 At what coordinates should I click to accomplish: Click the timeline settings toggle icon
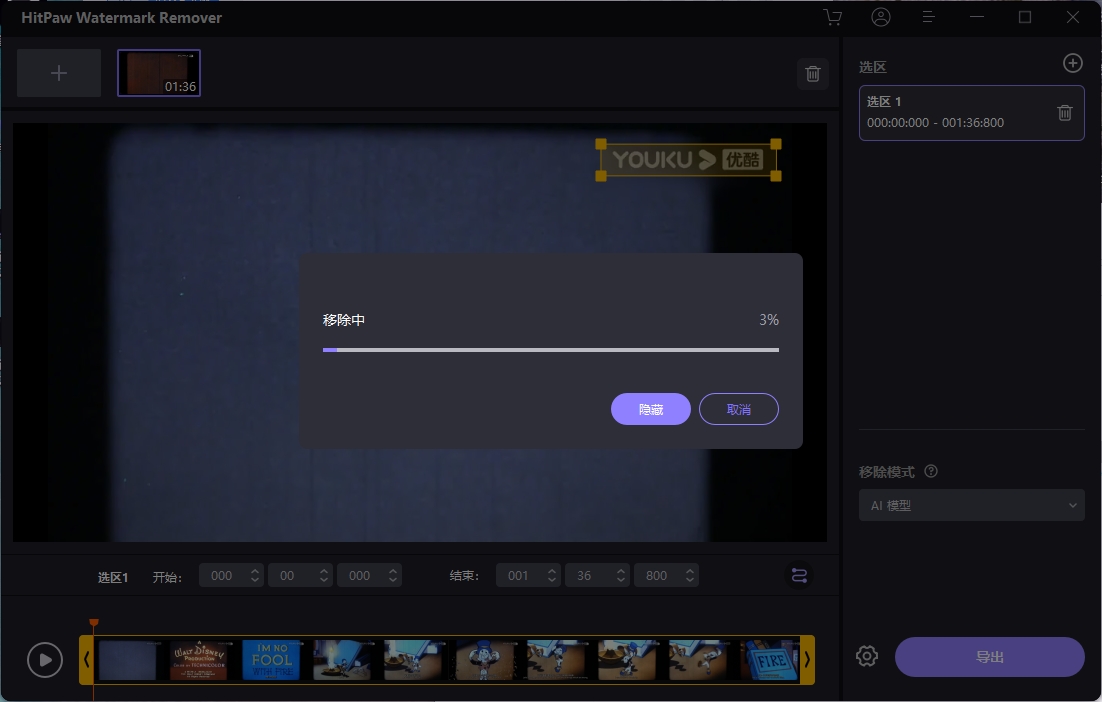[x=799, y=576]
